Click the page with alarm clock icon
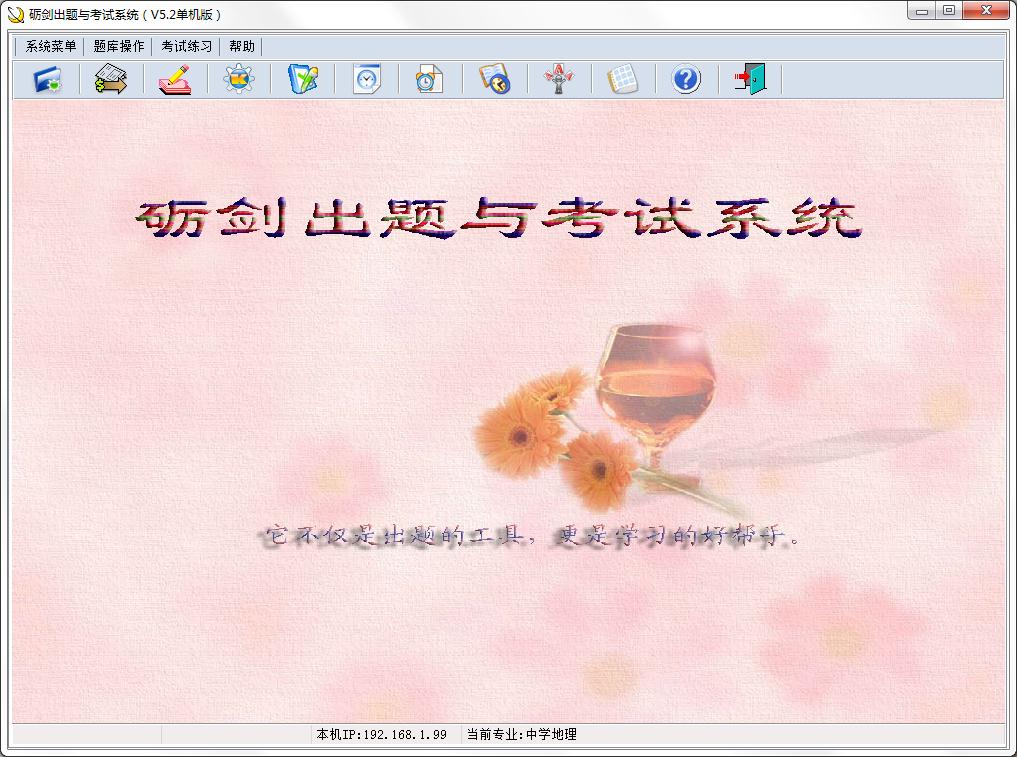The height and width of the screenshot is (757, 1017). [429, 80]
